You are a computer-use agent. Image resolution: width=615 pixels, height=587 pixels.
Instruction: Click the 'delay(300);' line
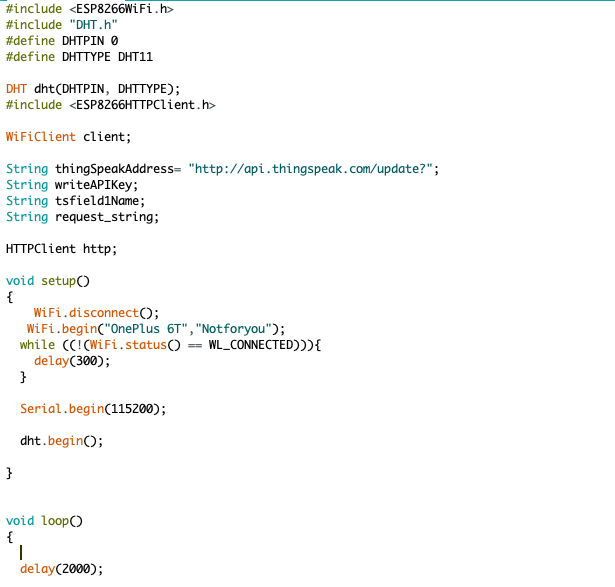[72, 361]
